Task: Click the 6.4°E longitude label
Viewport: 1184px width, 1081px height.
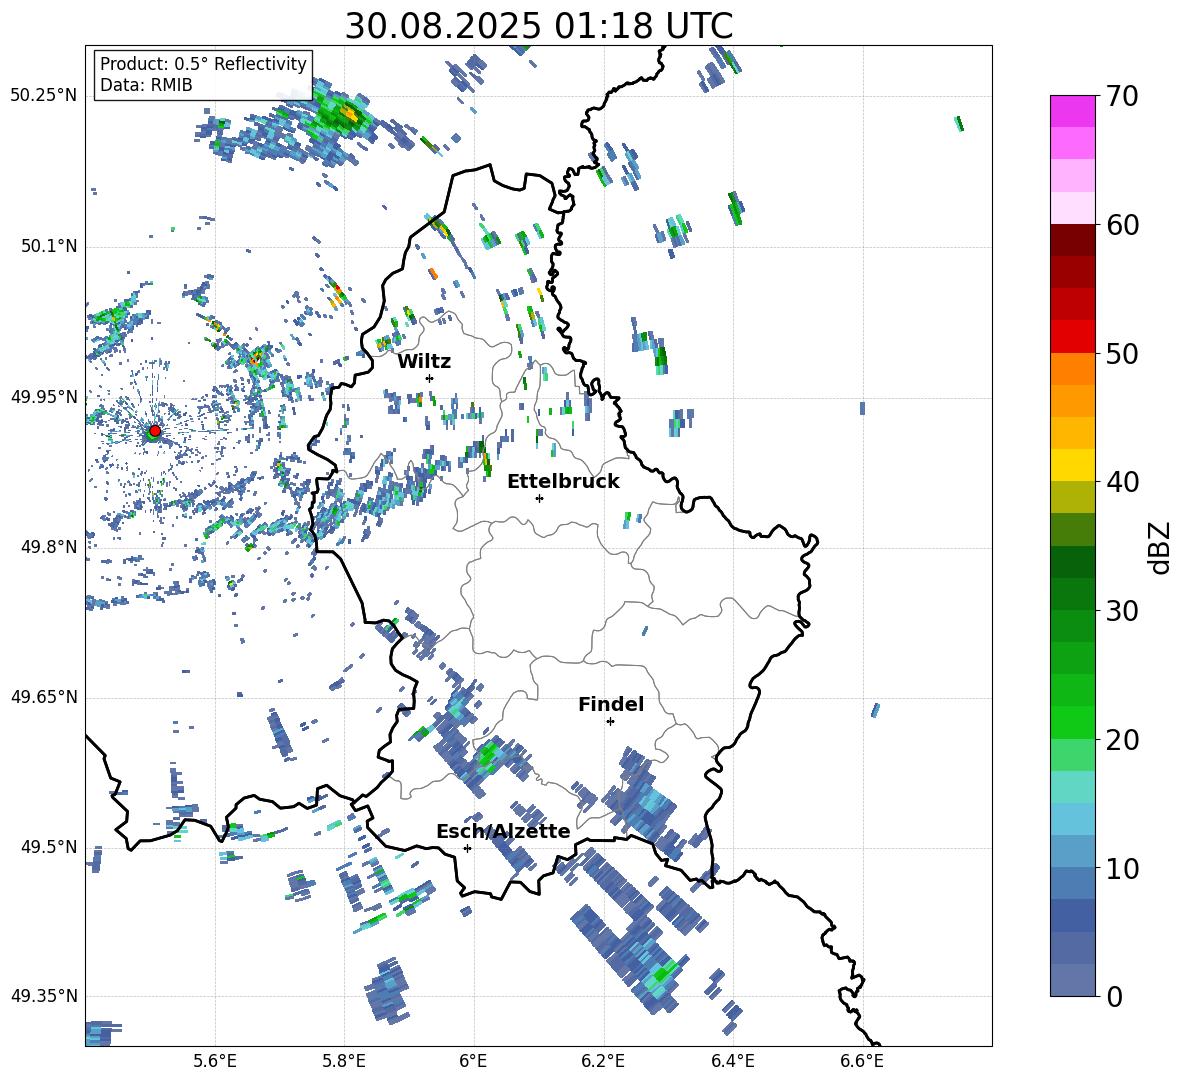Action: pyautogui.click(x=732, y=1061)
